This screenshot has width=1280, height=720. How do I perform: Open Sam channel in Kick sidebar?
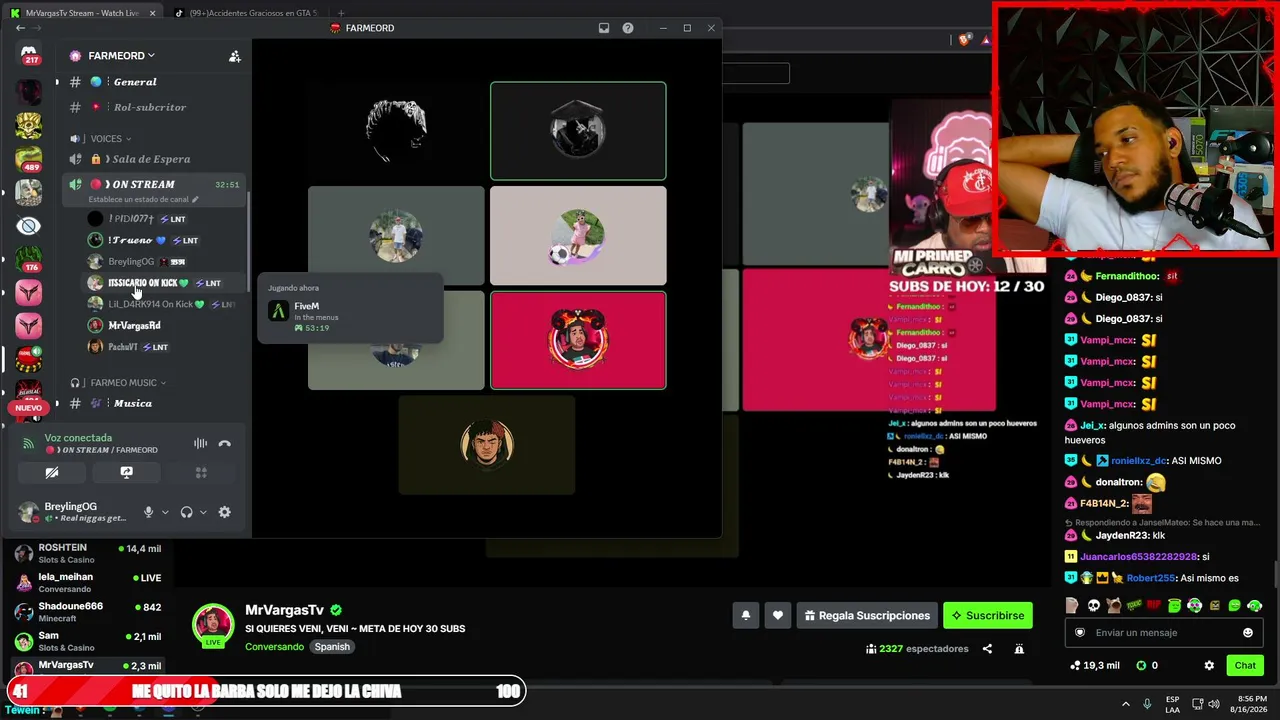[x=88, y=640]
